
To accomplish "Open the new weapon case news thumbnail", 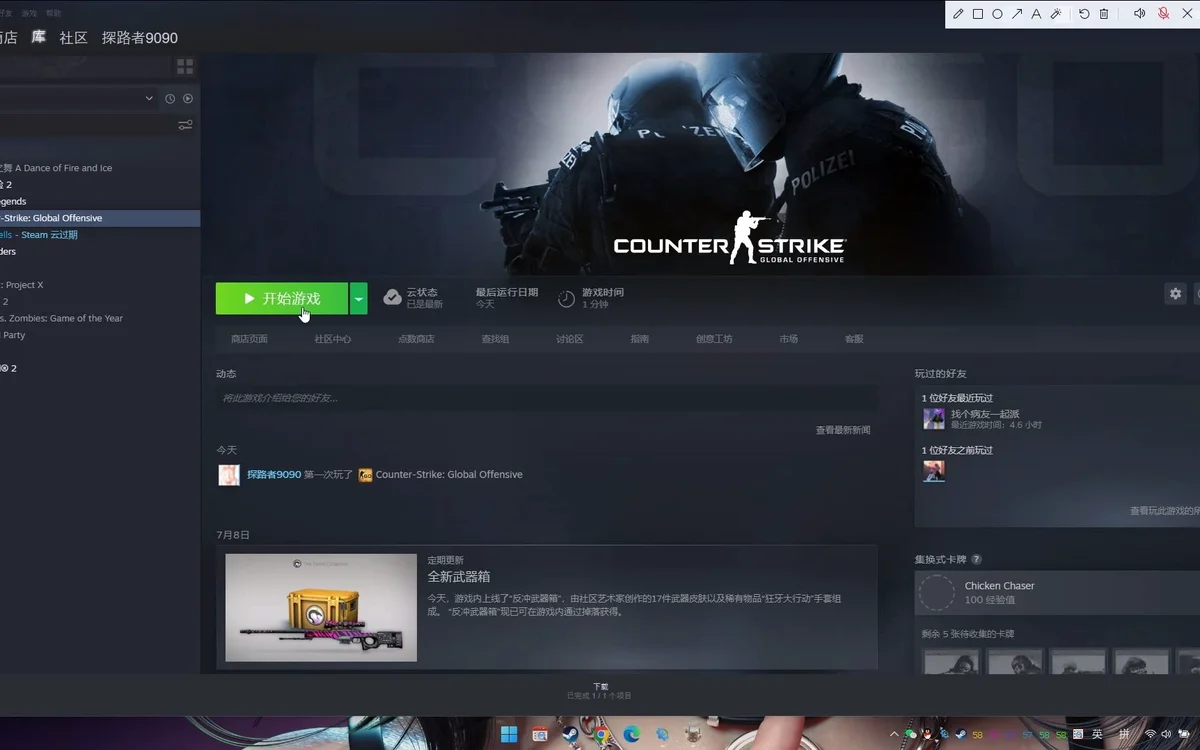I will 321,607.
